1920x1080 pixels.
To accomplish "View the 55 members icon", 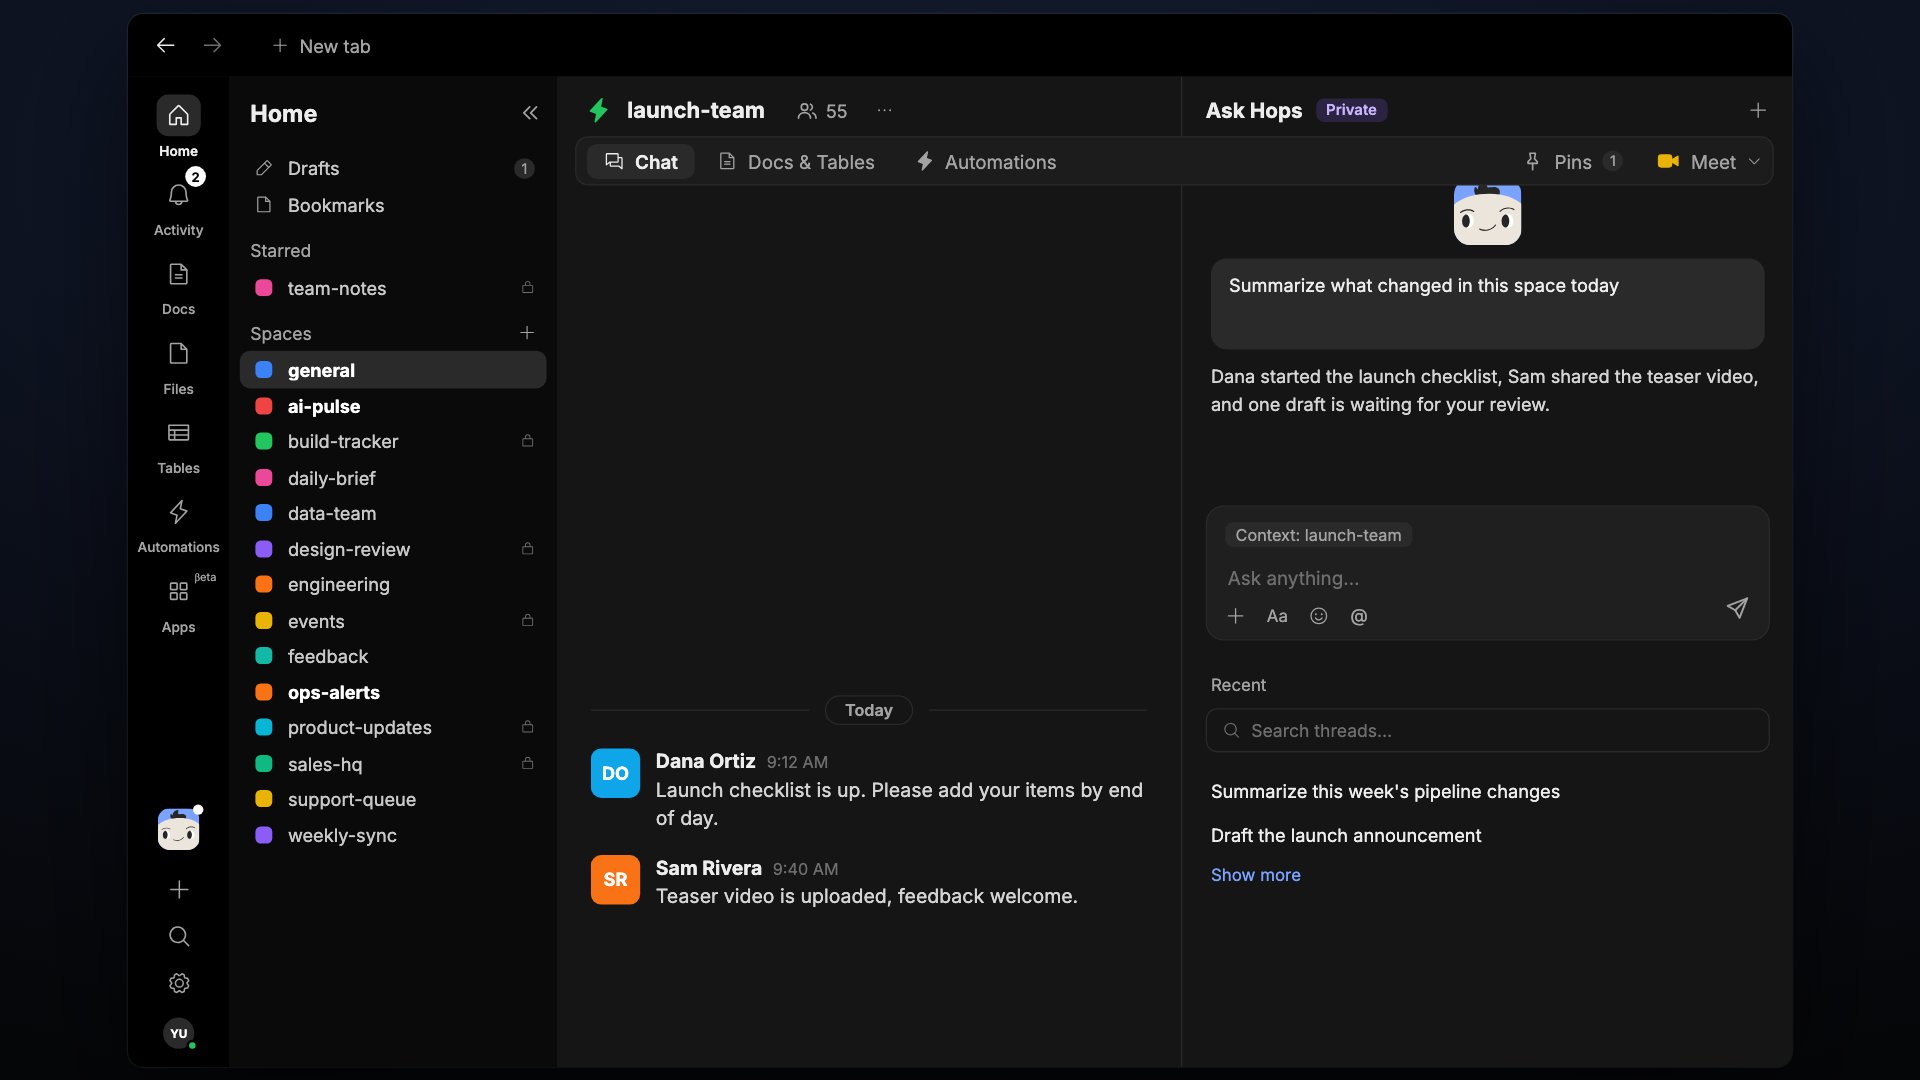I will (x=822, y=111).
